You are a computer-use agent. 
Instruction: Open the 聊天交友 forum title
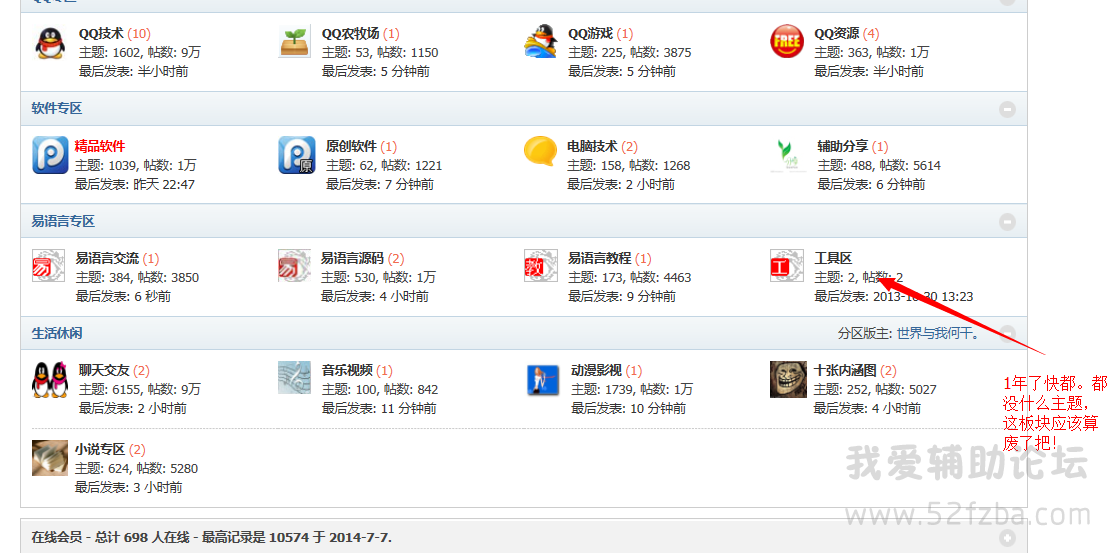tap(104, 370)
